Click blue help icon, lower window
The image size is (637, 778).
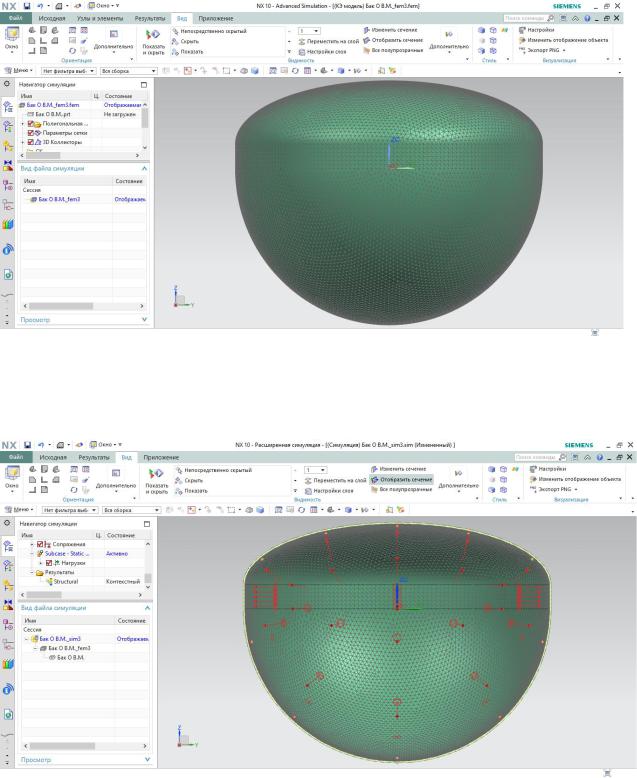tap(600, 457)
